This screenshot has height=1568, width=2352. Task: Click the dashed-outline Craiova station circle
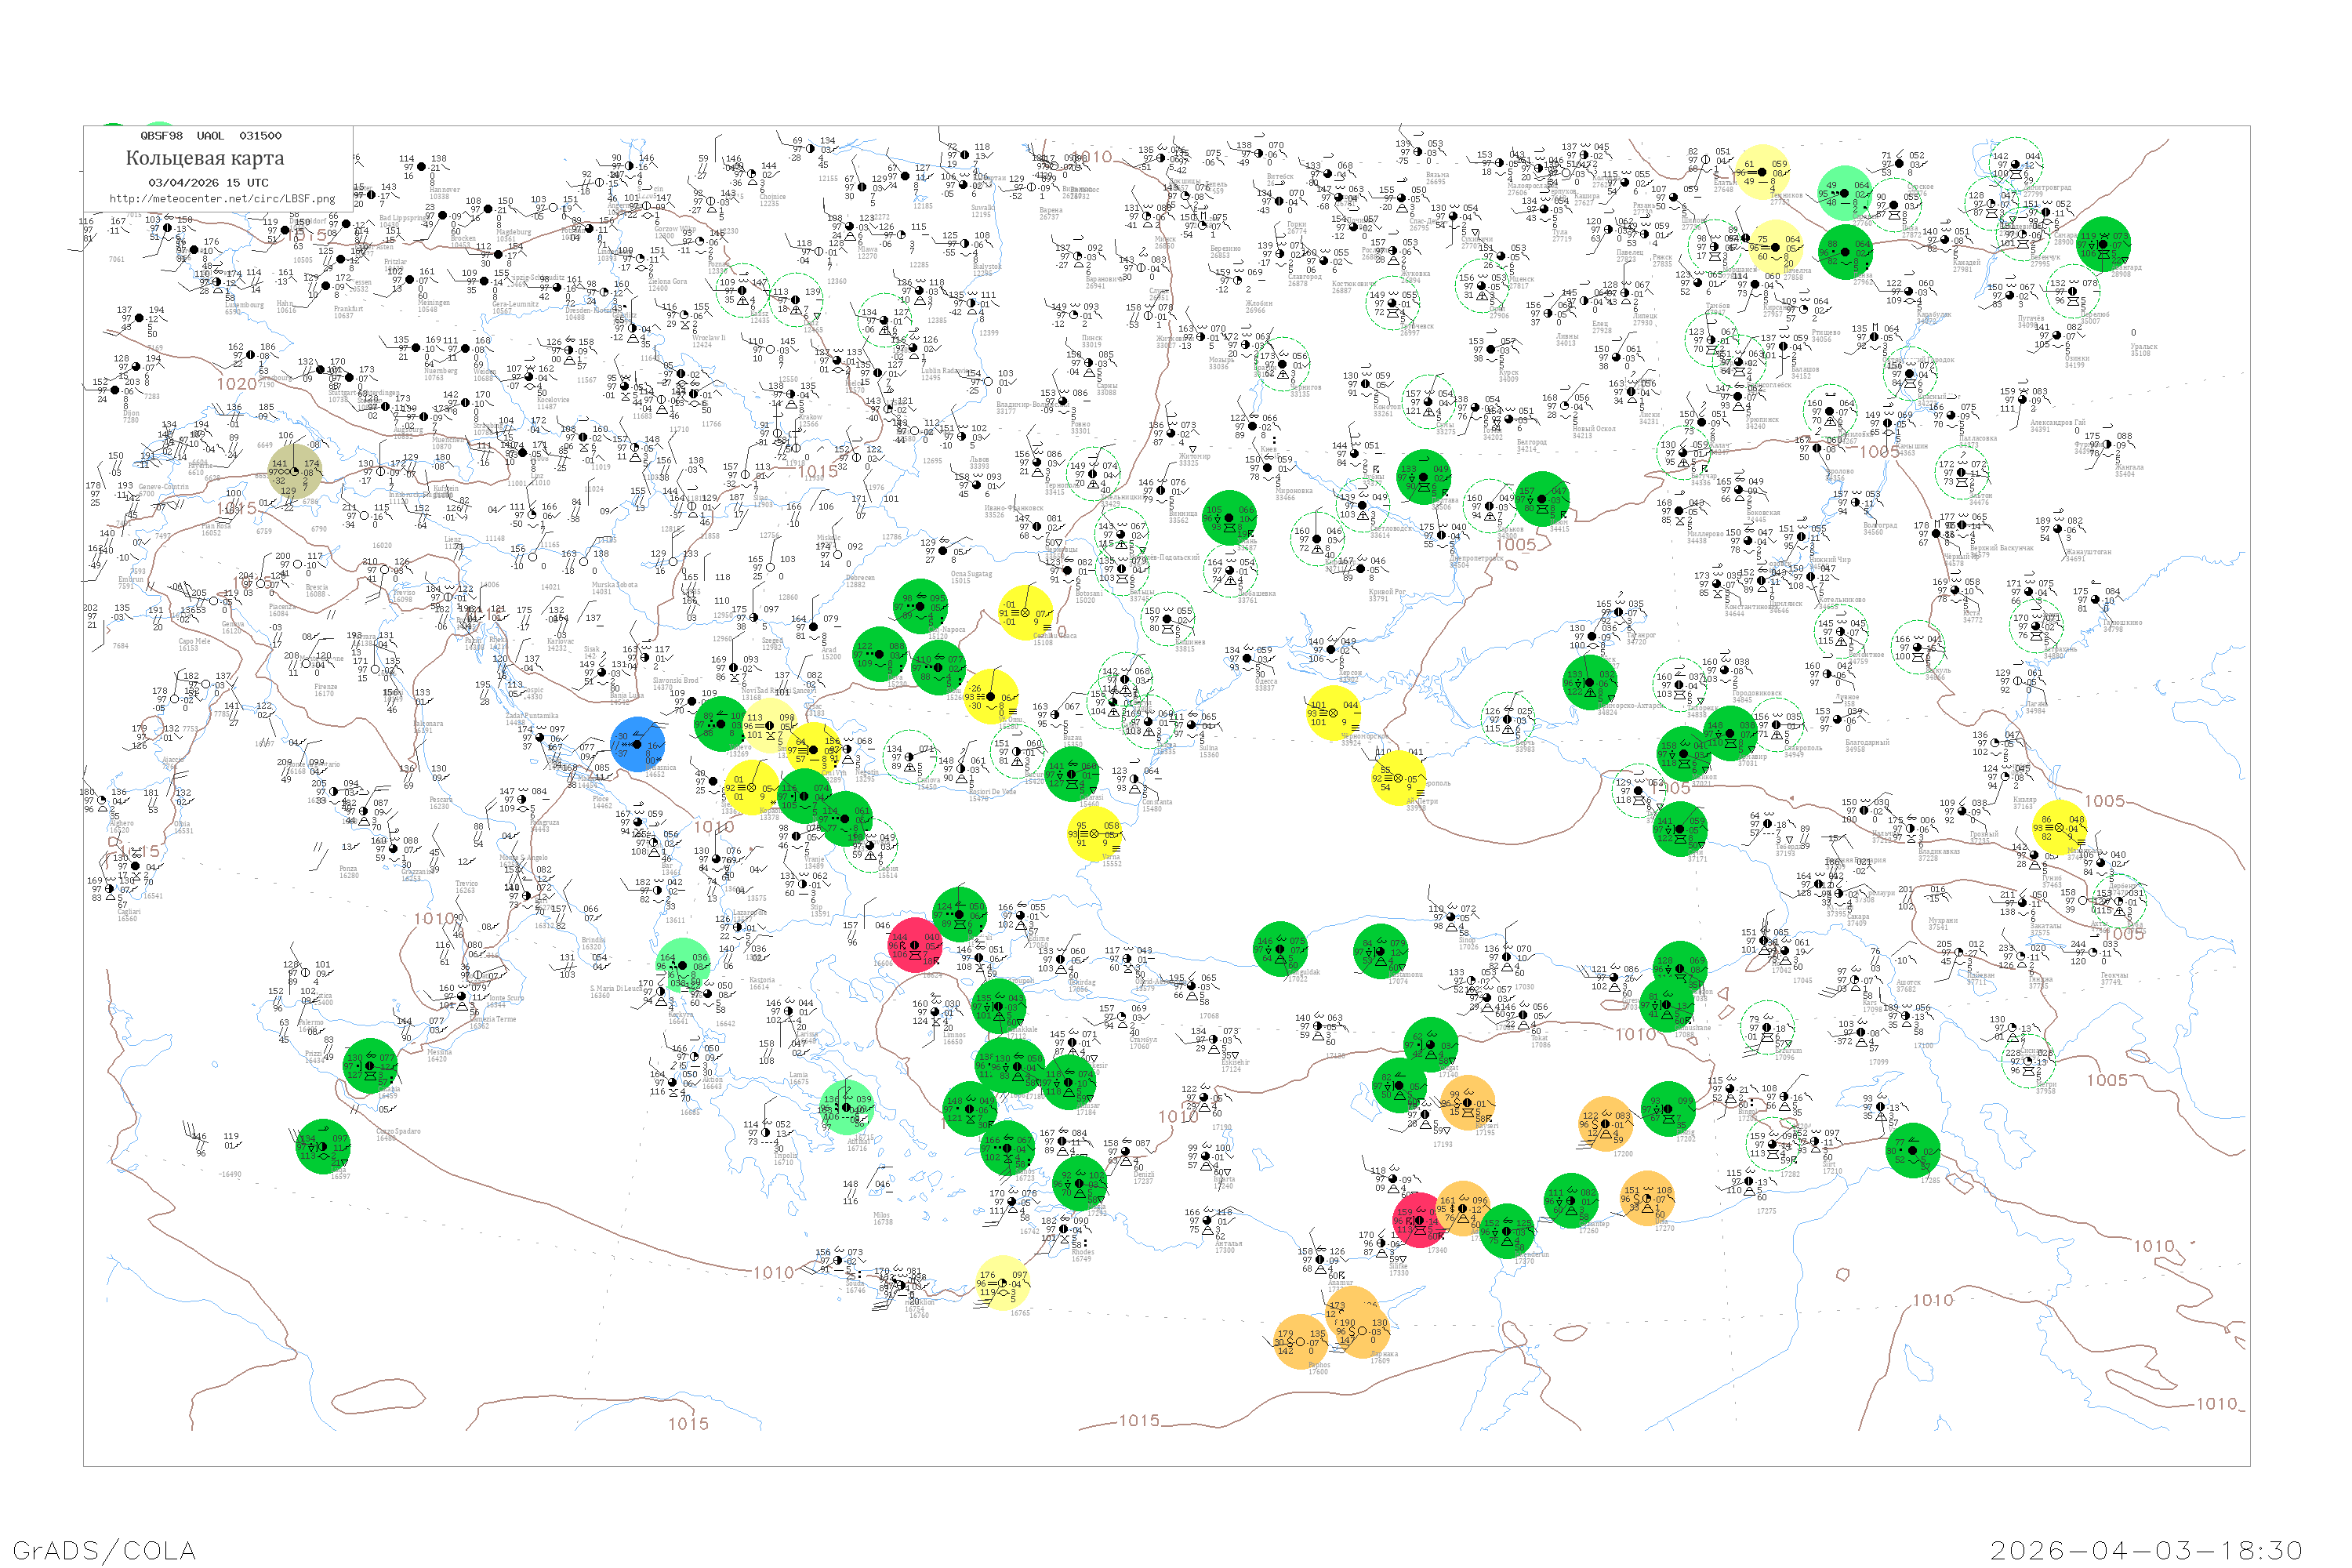pyautogui.click(x=910, y=757)
